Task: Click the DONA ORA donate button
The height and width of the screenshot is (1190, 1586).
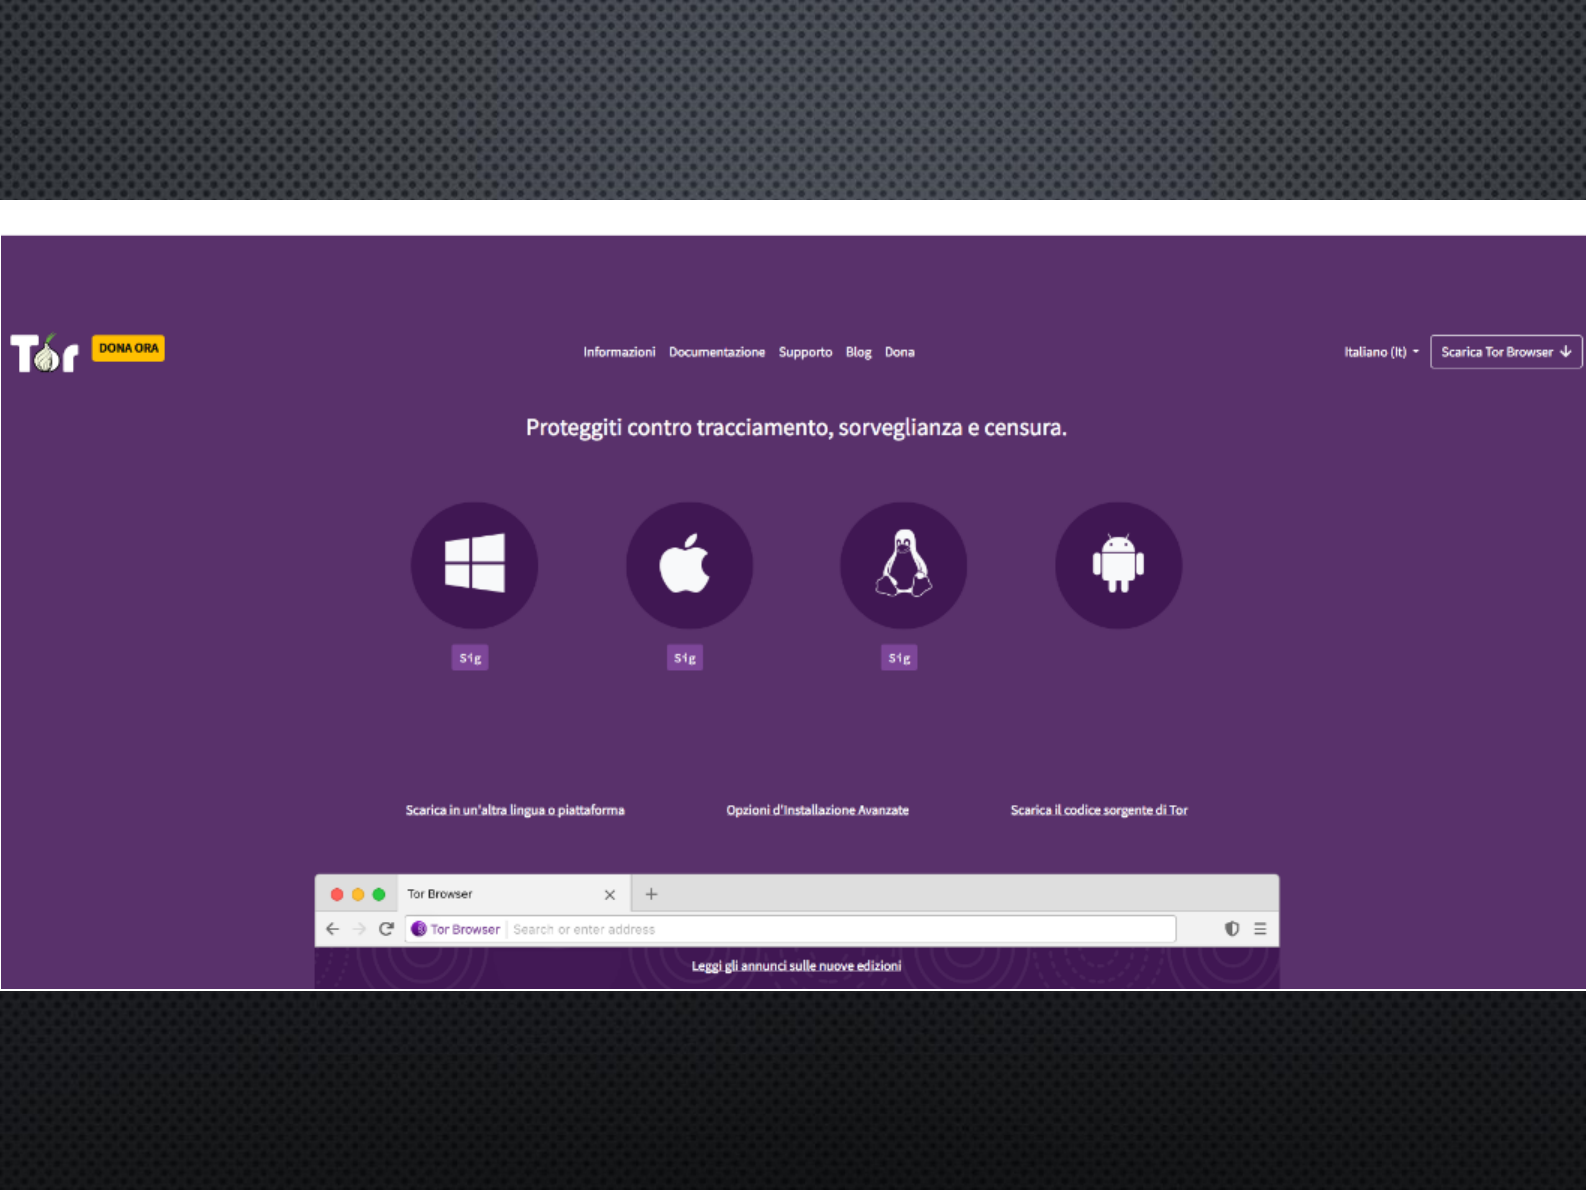Action: pyautogui.click(x=129, y=348)
